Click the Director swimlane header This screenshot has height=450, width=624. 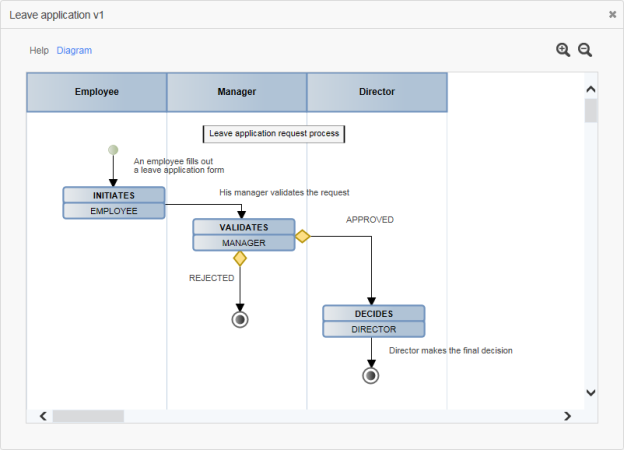[377, 92]
